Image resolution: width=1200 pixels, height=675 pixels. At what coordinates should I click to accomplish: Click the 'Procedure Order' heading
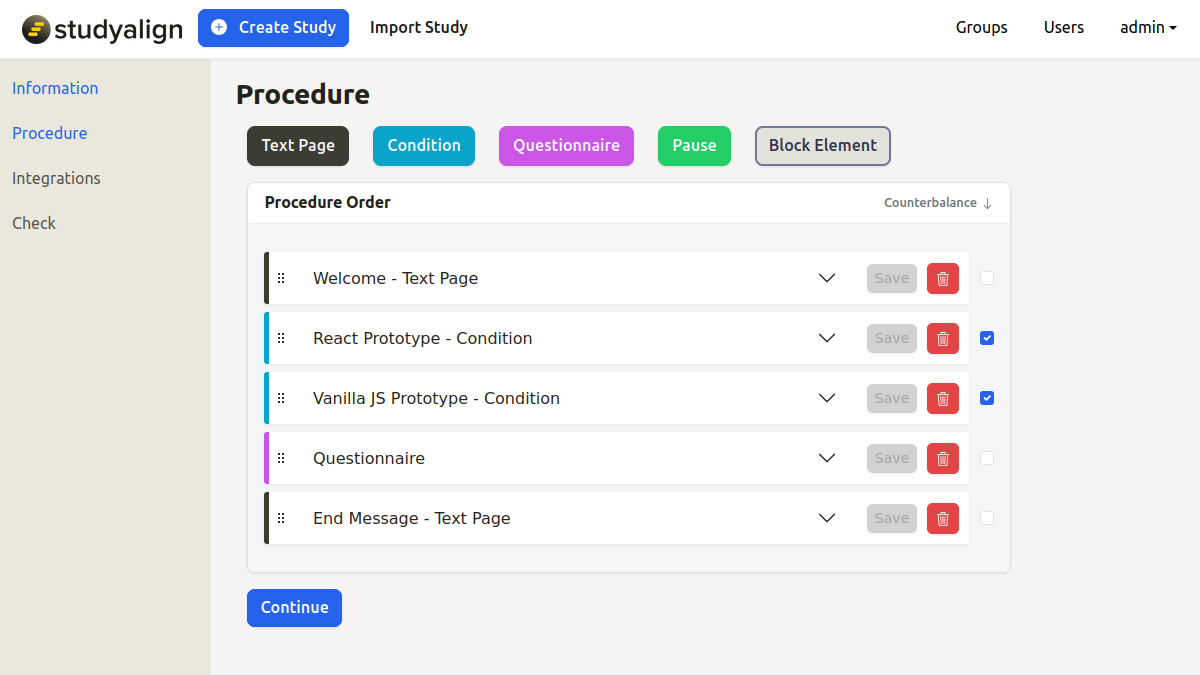pyautogui.click(x=328, y=202)
